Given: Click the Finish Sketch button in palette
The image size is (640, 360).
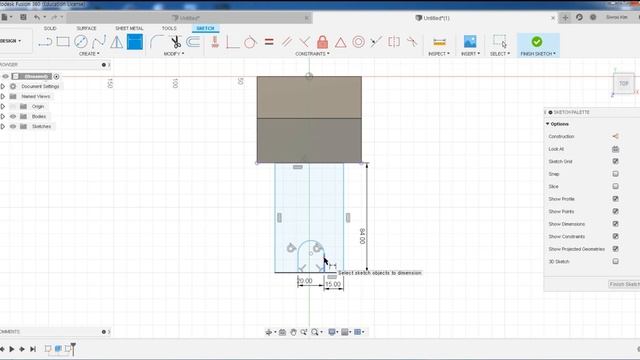Looking at the screenshot, I should 624,284.
